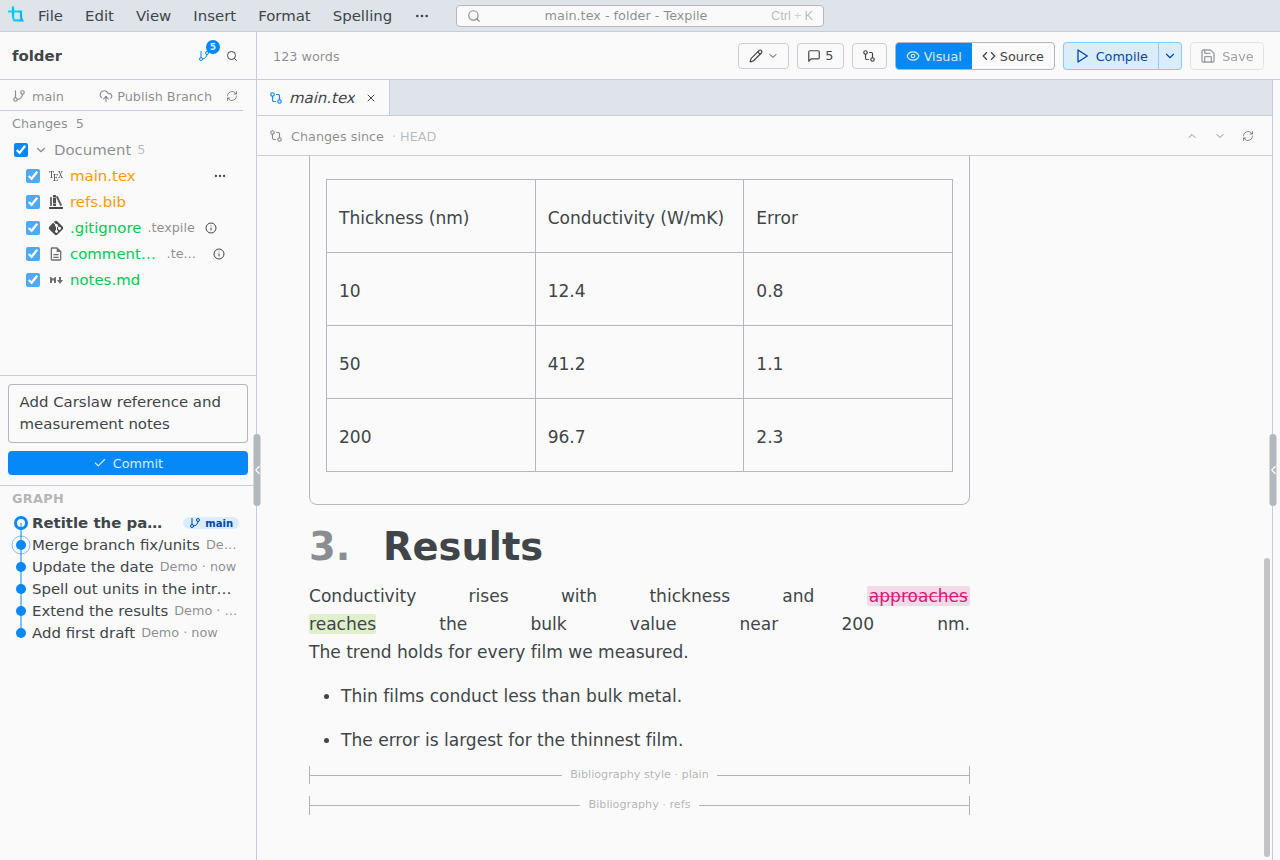Go to previous change arrow
1280x860 pixels.
coord(1192,136)
